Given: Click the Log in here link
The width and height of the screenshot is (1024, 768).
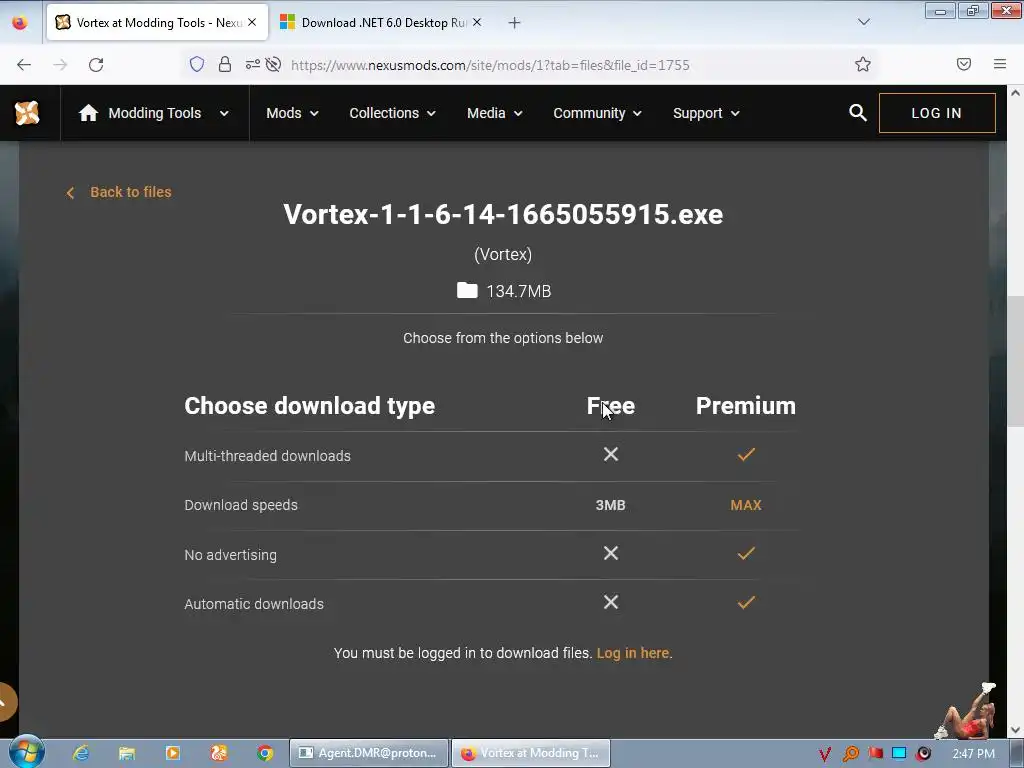Looking at the screenshot, I should pos(634,653).
